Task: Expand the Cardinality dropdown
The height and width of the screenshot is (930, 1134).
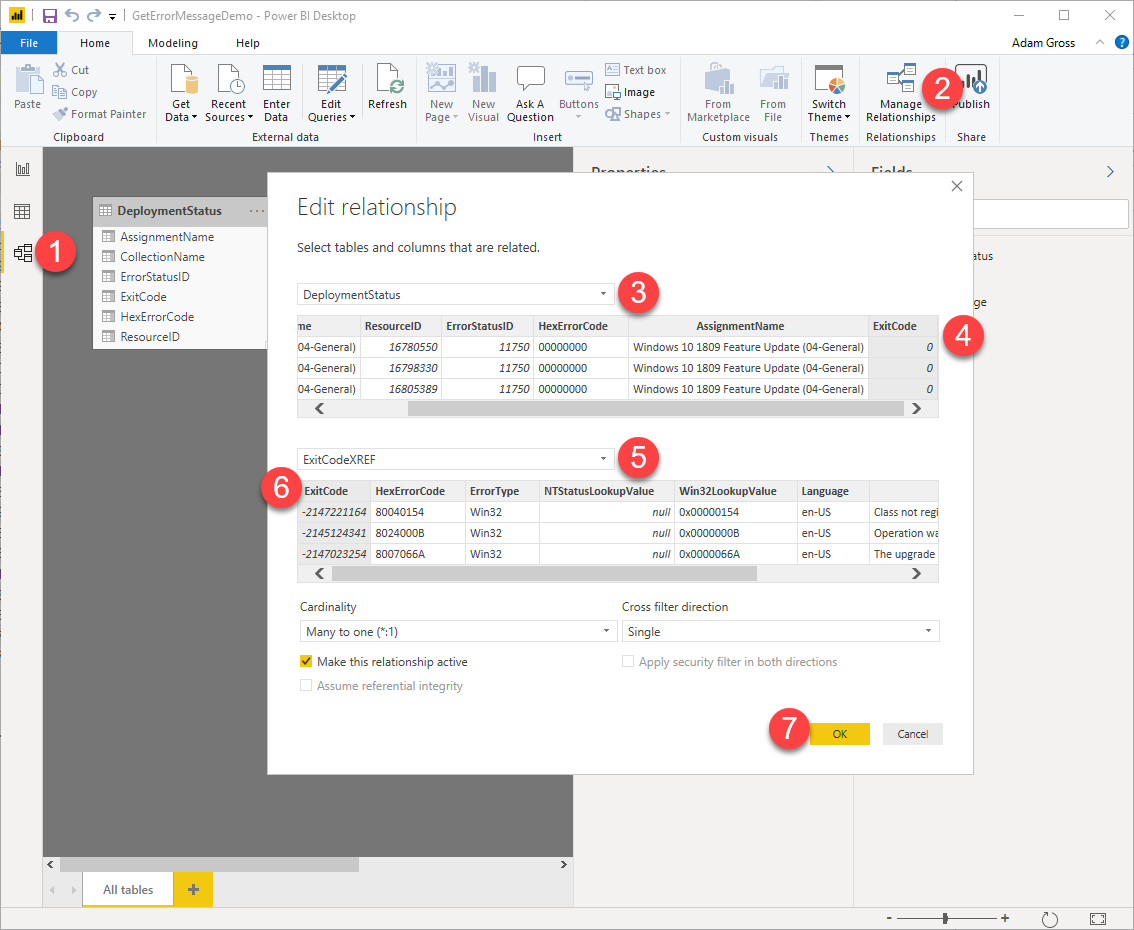Action: click(x=458, y=632)
